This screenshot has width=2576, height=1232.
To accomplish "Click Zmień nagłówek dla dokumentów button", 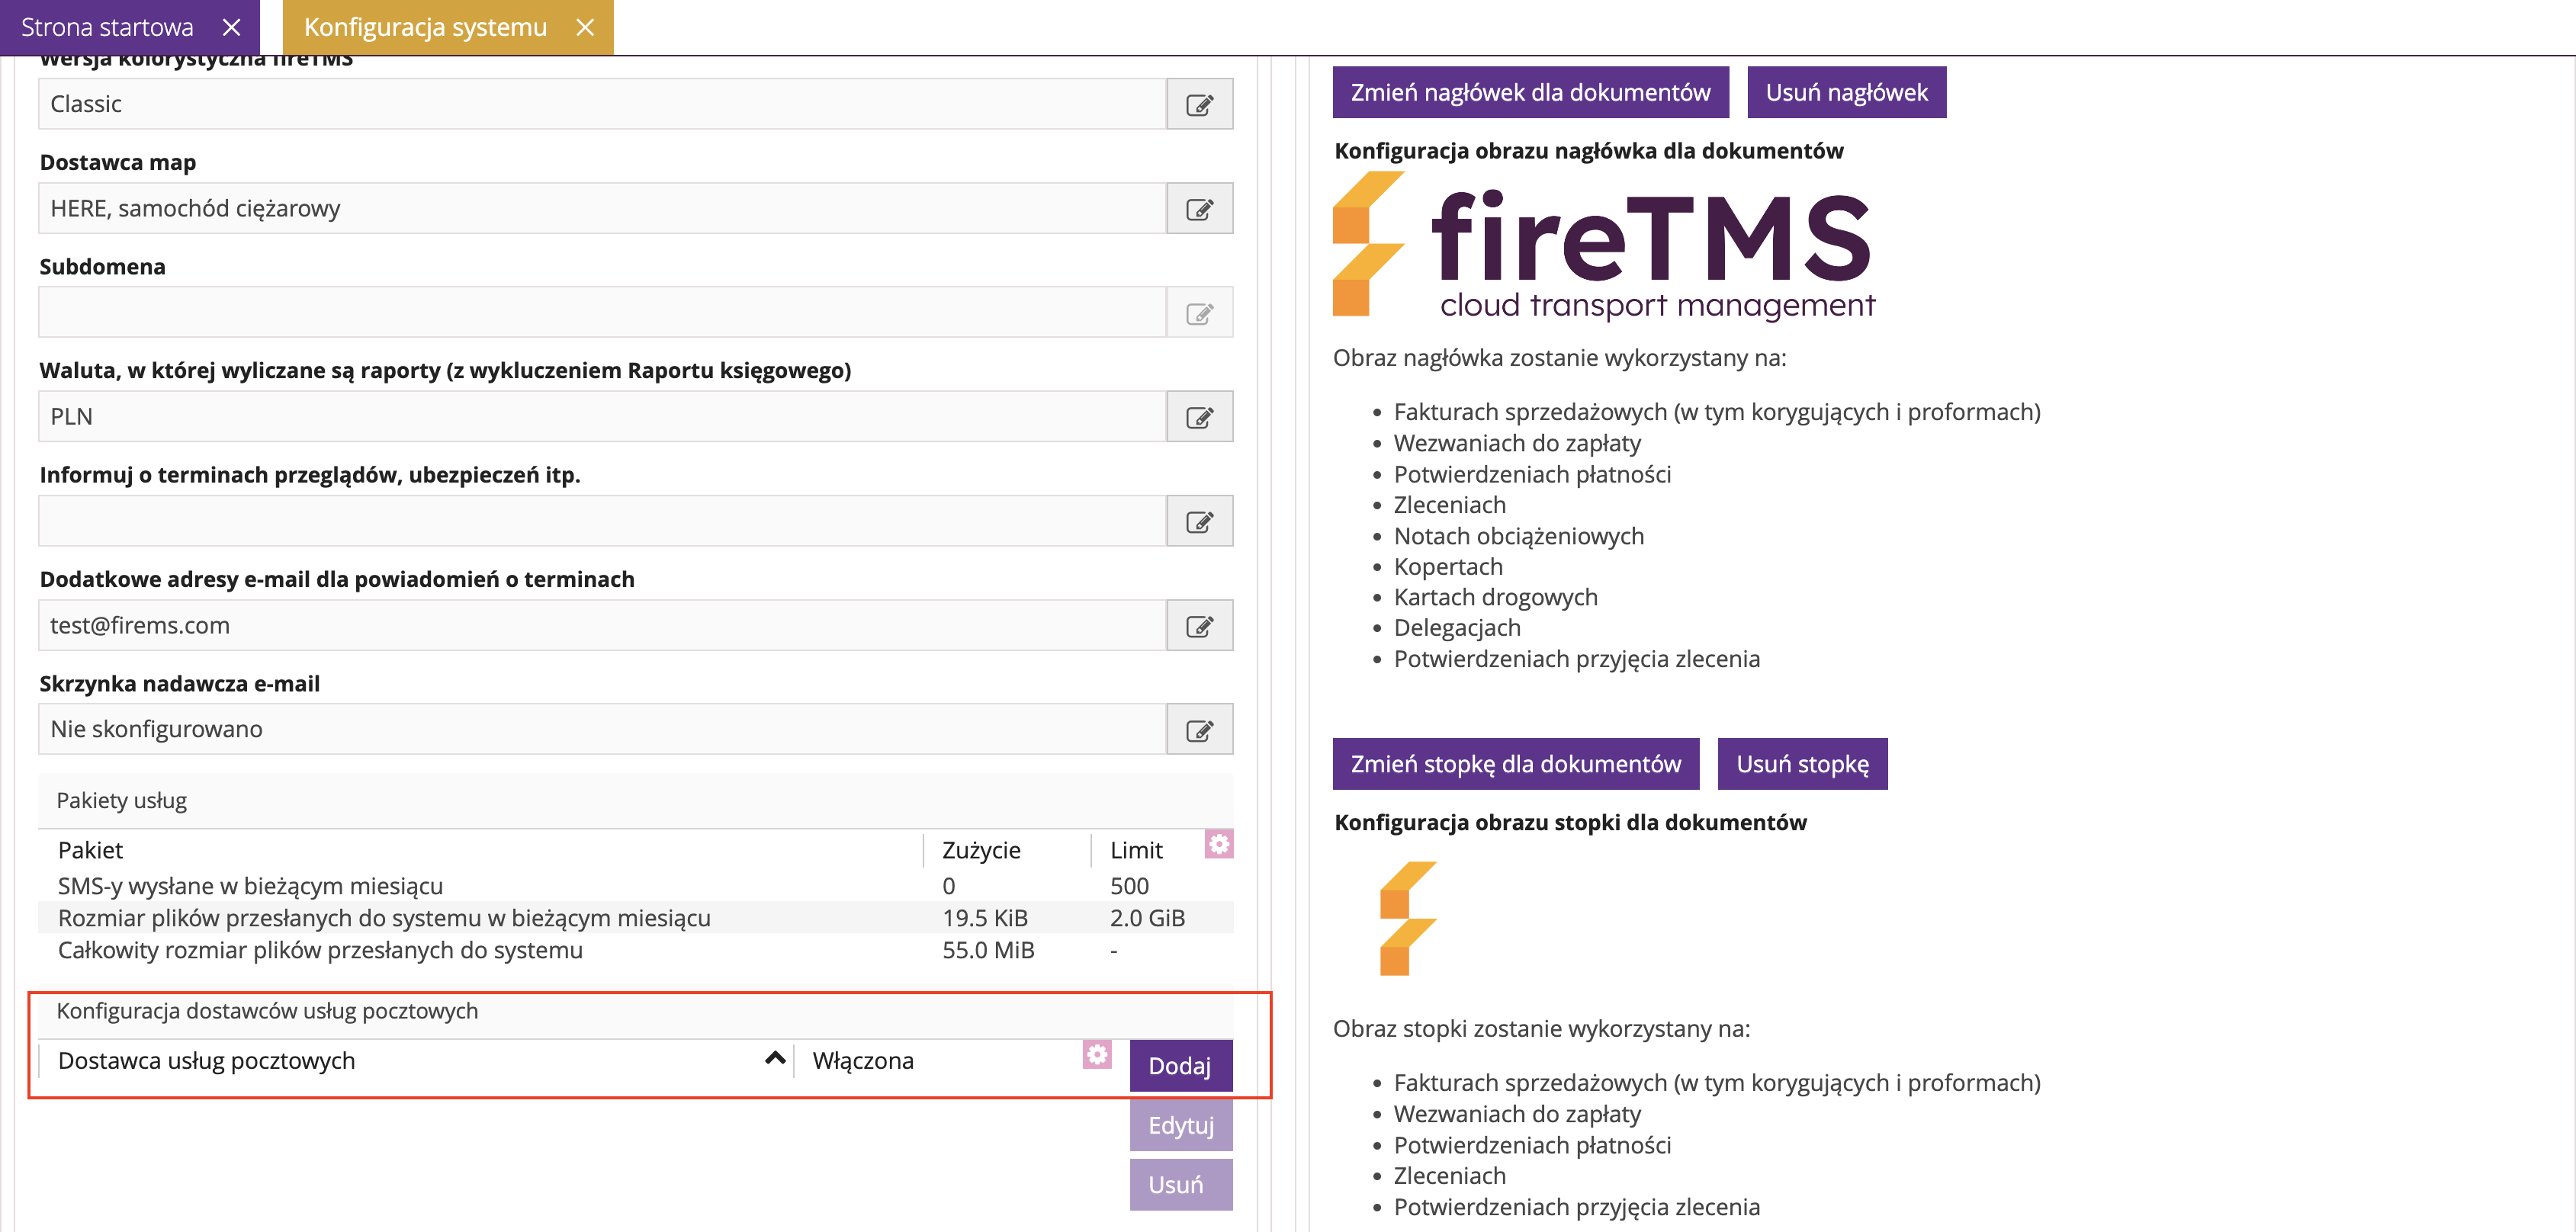I will [1529, 92].
